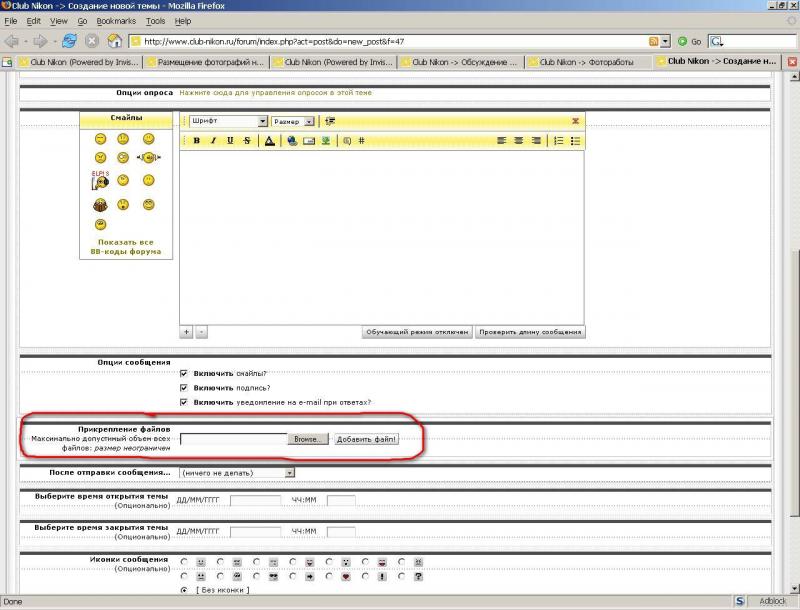Center-align the text in the editor
This screenshot has height=610, width=800.
(x=519, y=141)
